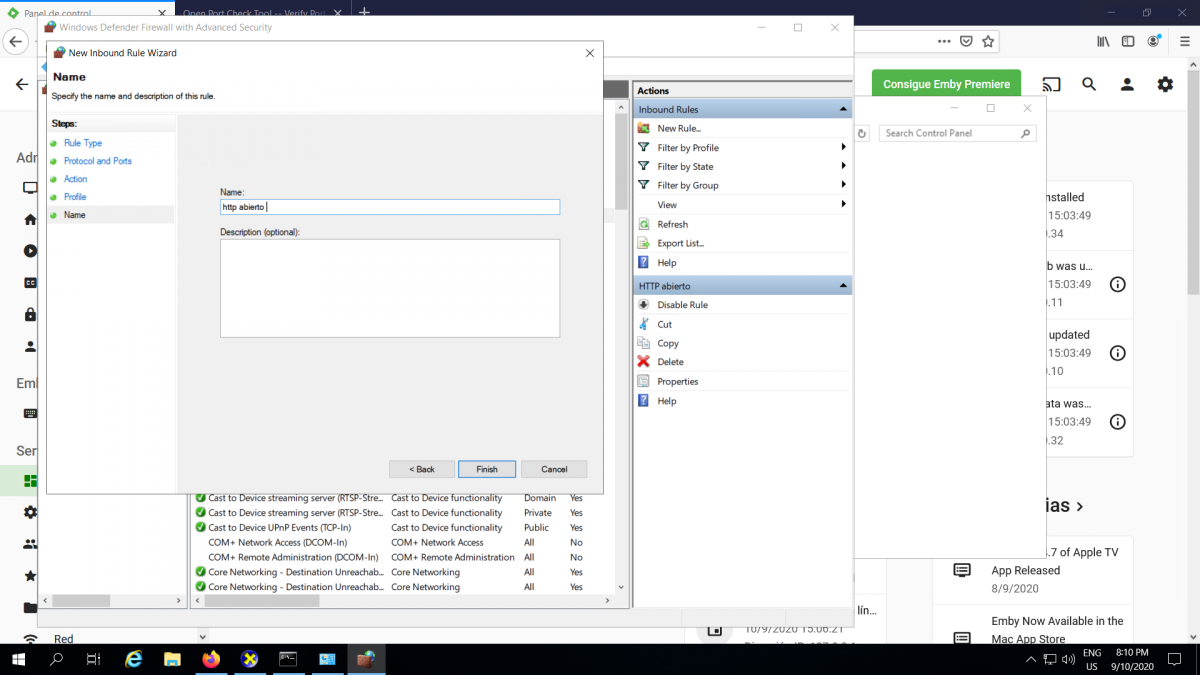This screenshot has height=675, width=1200.
Task: Go to the Protocol and Ports step
Action: [97, 161]
